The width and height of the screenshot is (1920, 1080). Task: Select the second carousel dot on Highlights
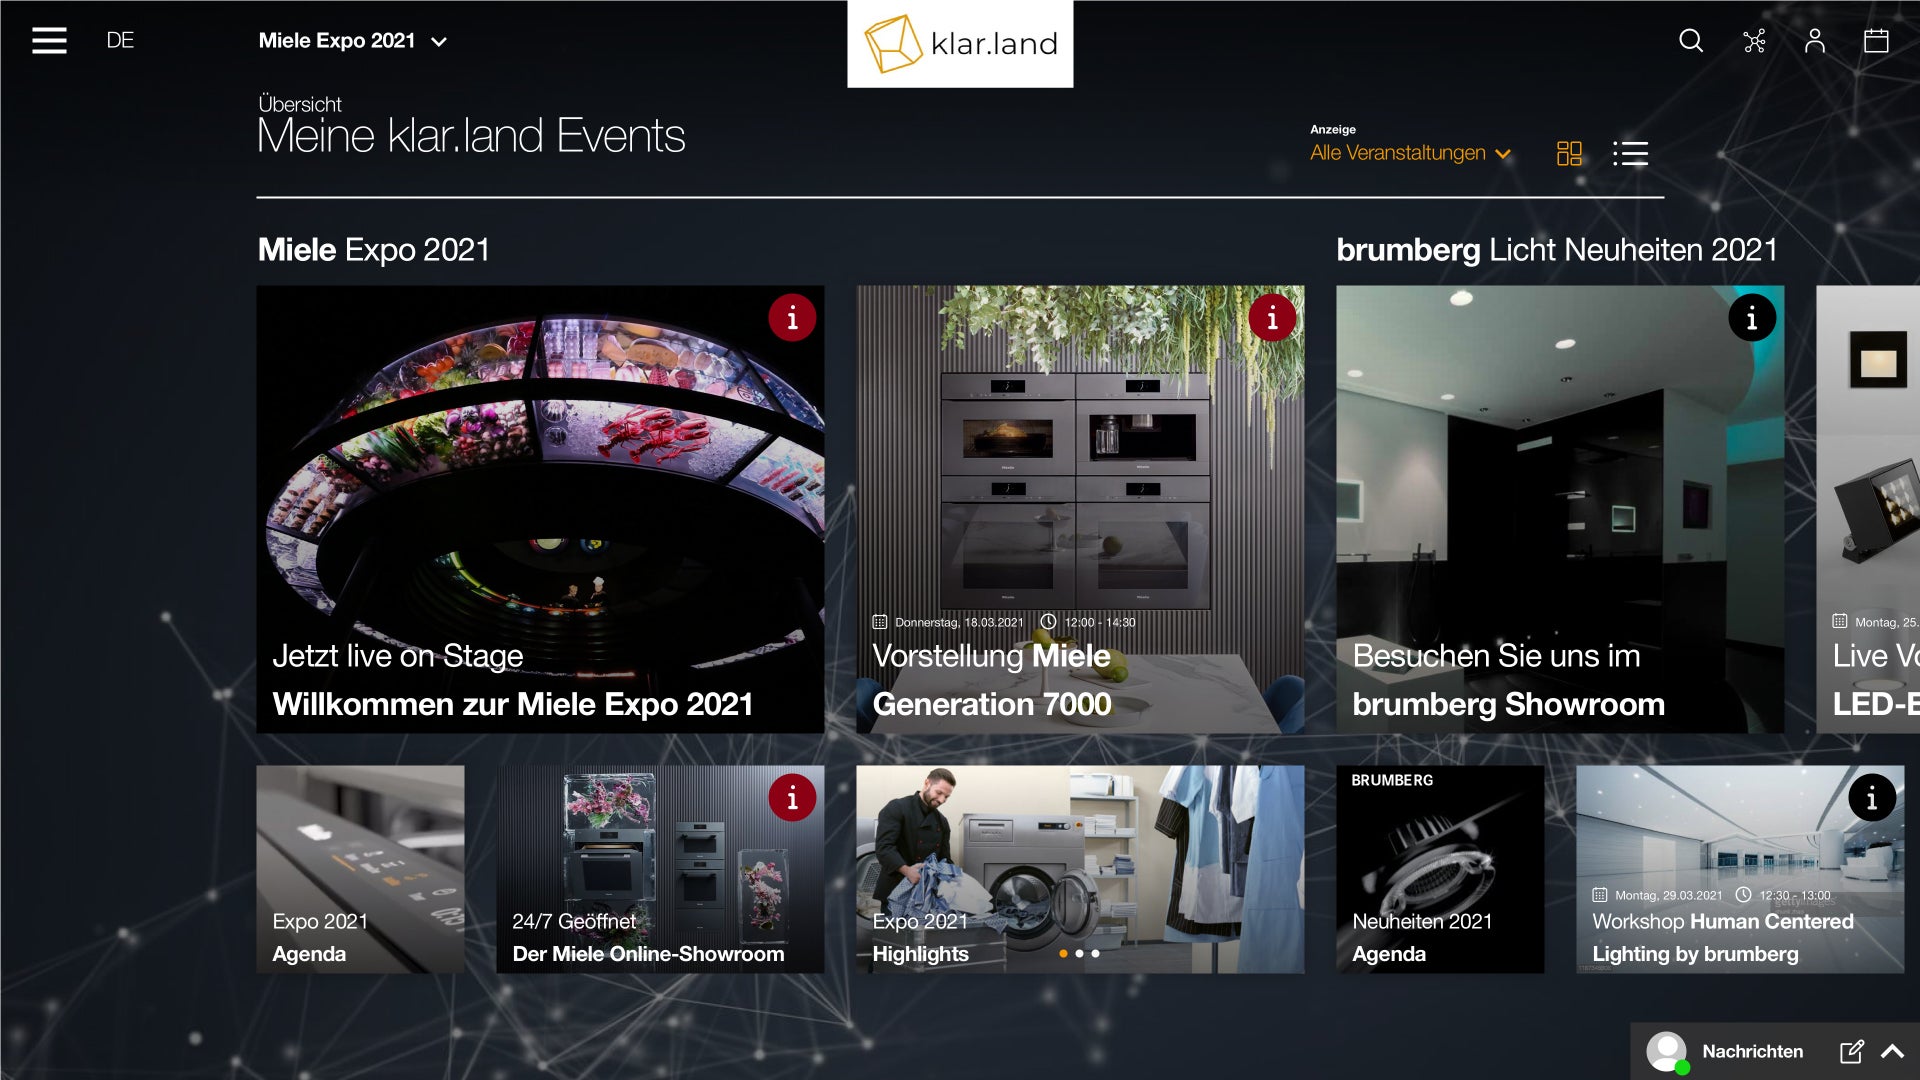coord(1079,954)
